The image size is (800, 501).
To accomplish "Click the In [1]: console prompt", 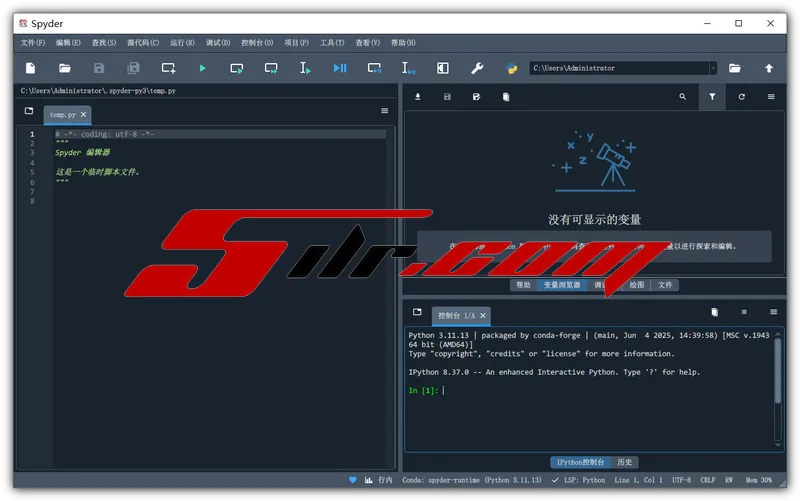I will tap(423, 390).
